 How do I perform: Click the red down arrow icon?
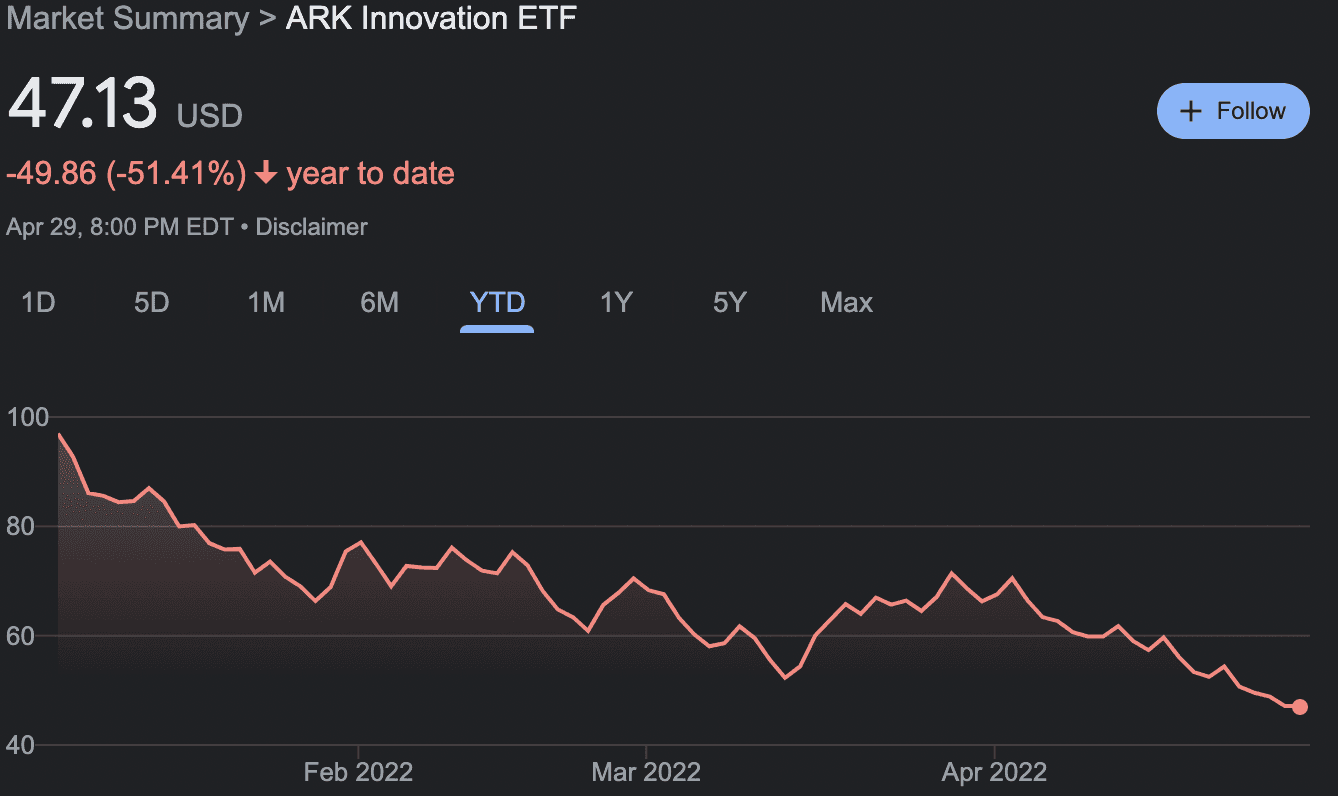pyautogui.click(x=266, y=174)
